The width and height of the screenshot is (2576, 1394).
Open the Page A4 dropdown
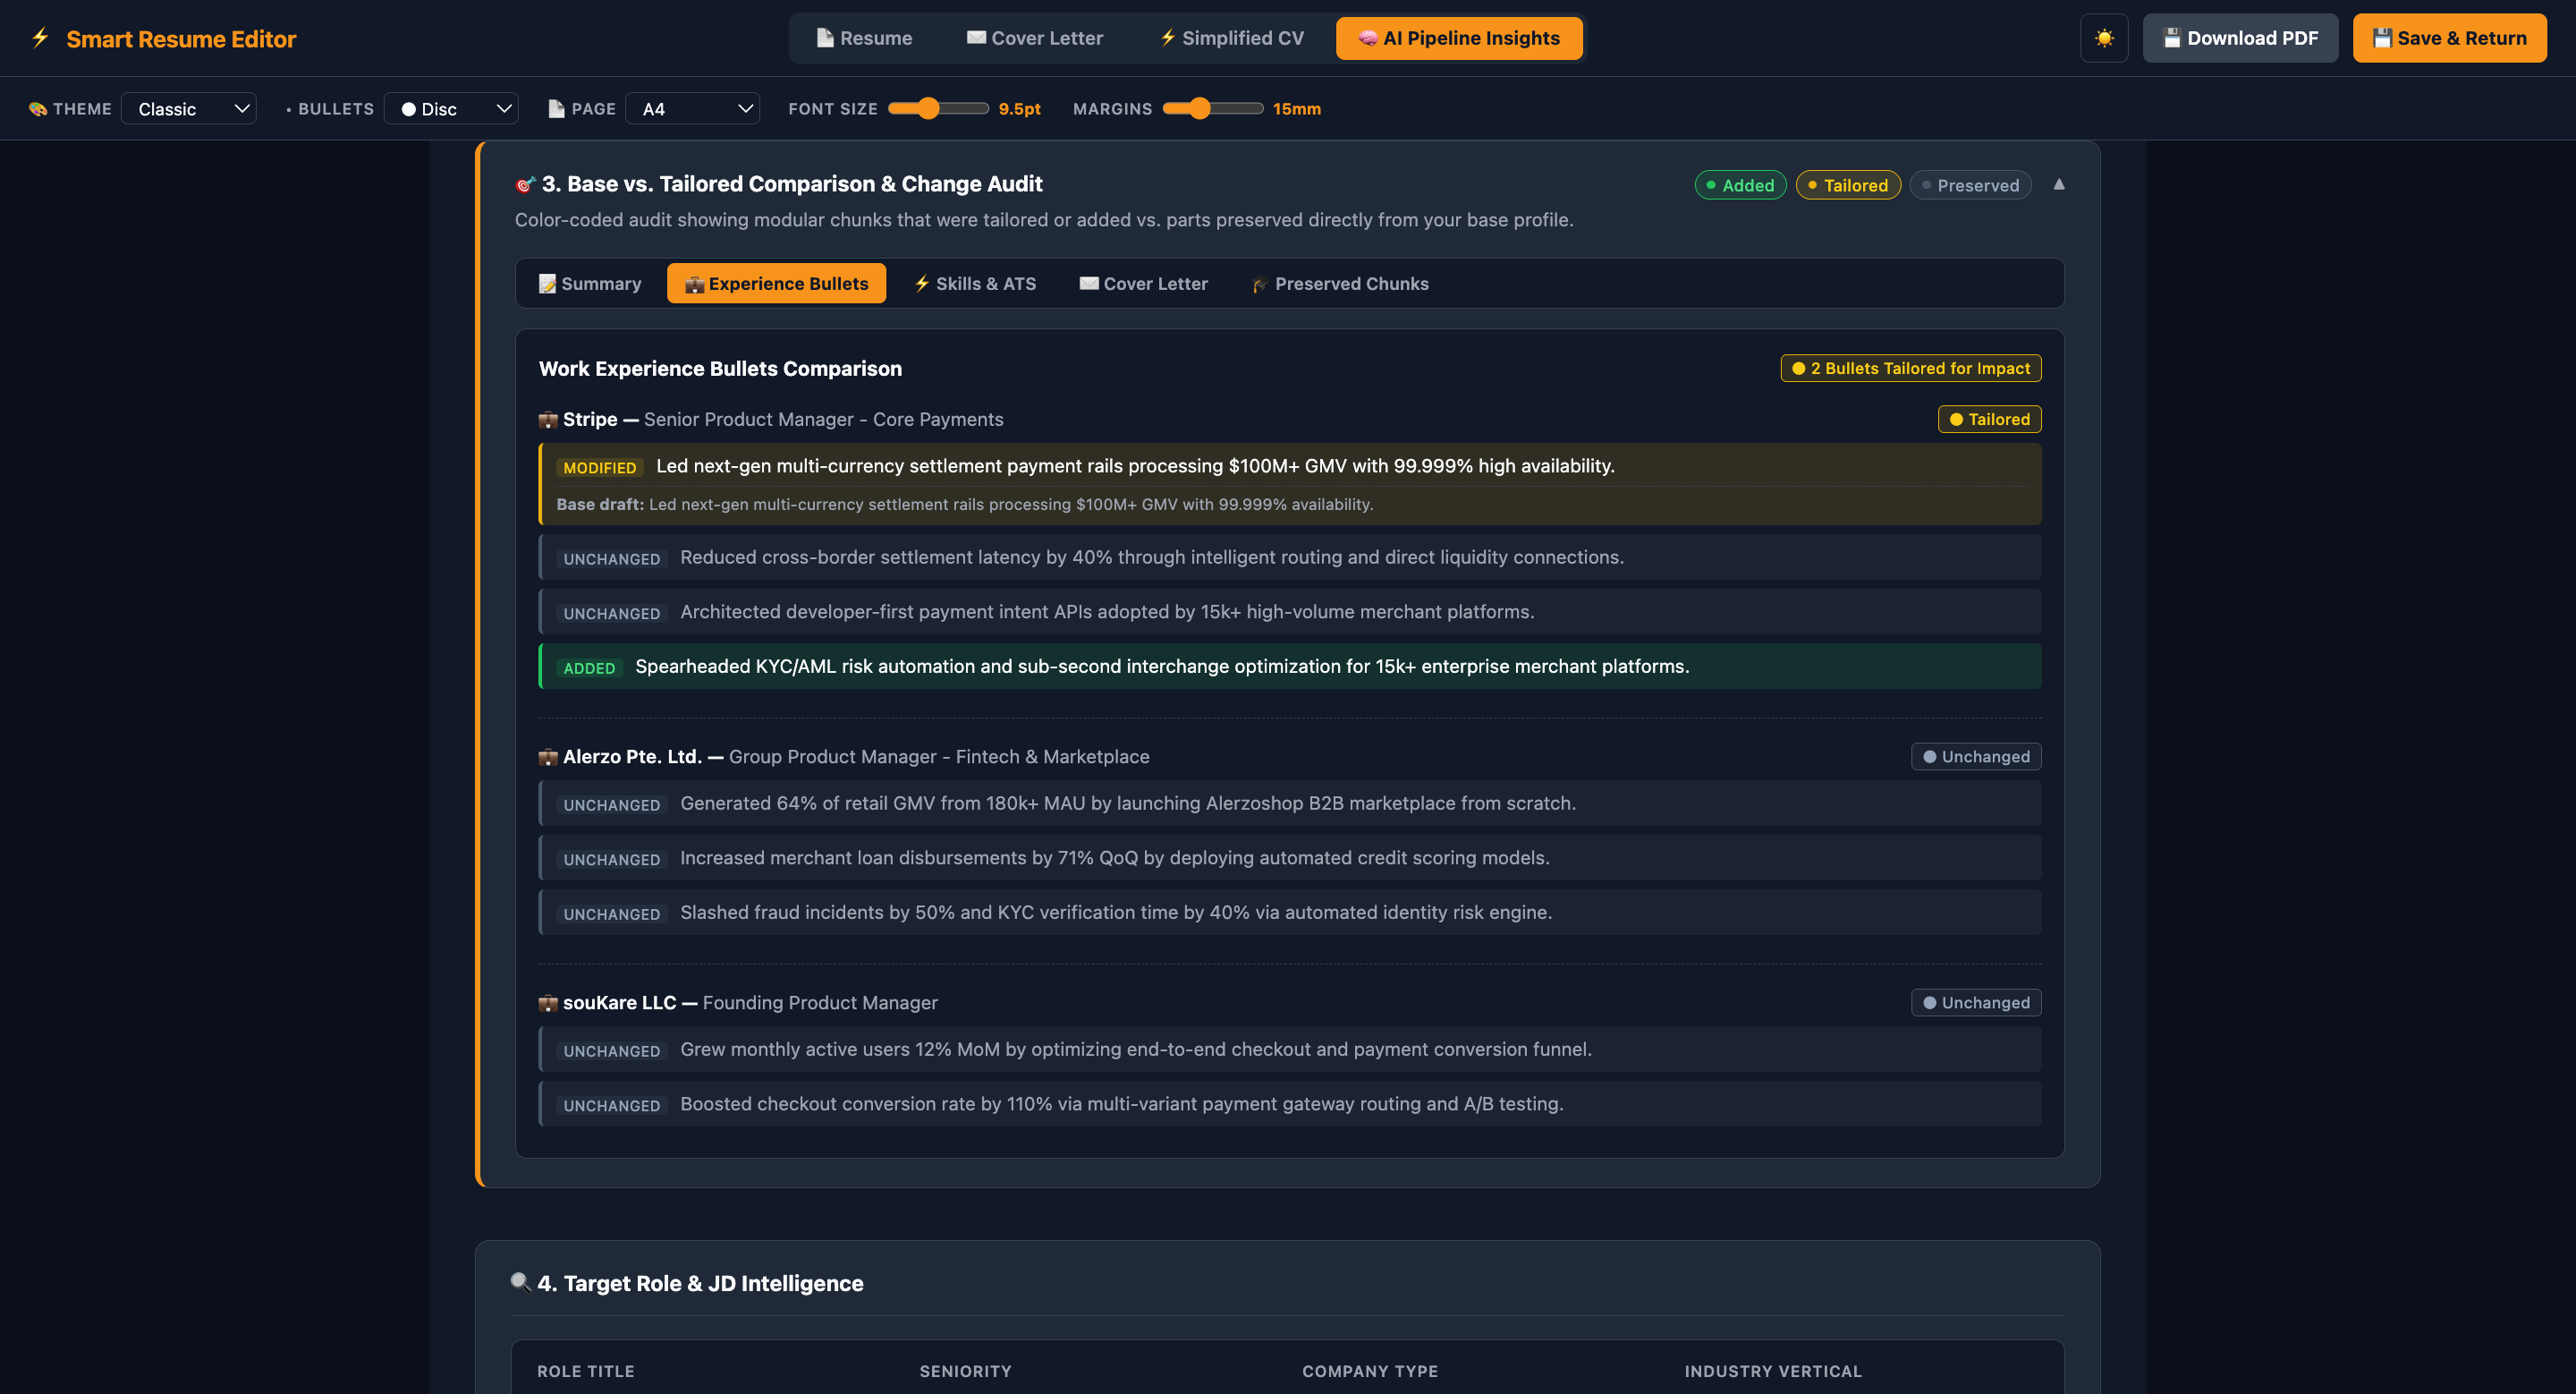point(692,108)
